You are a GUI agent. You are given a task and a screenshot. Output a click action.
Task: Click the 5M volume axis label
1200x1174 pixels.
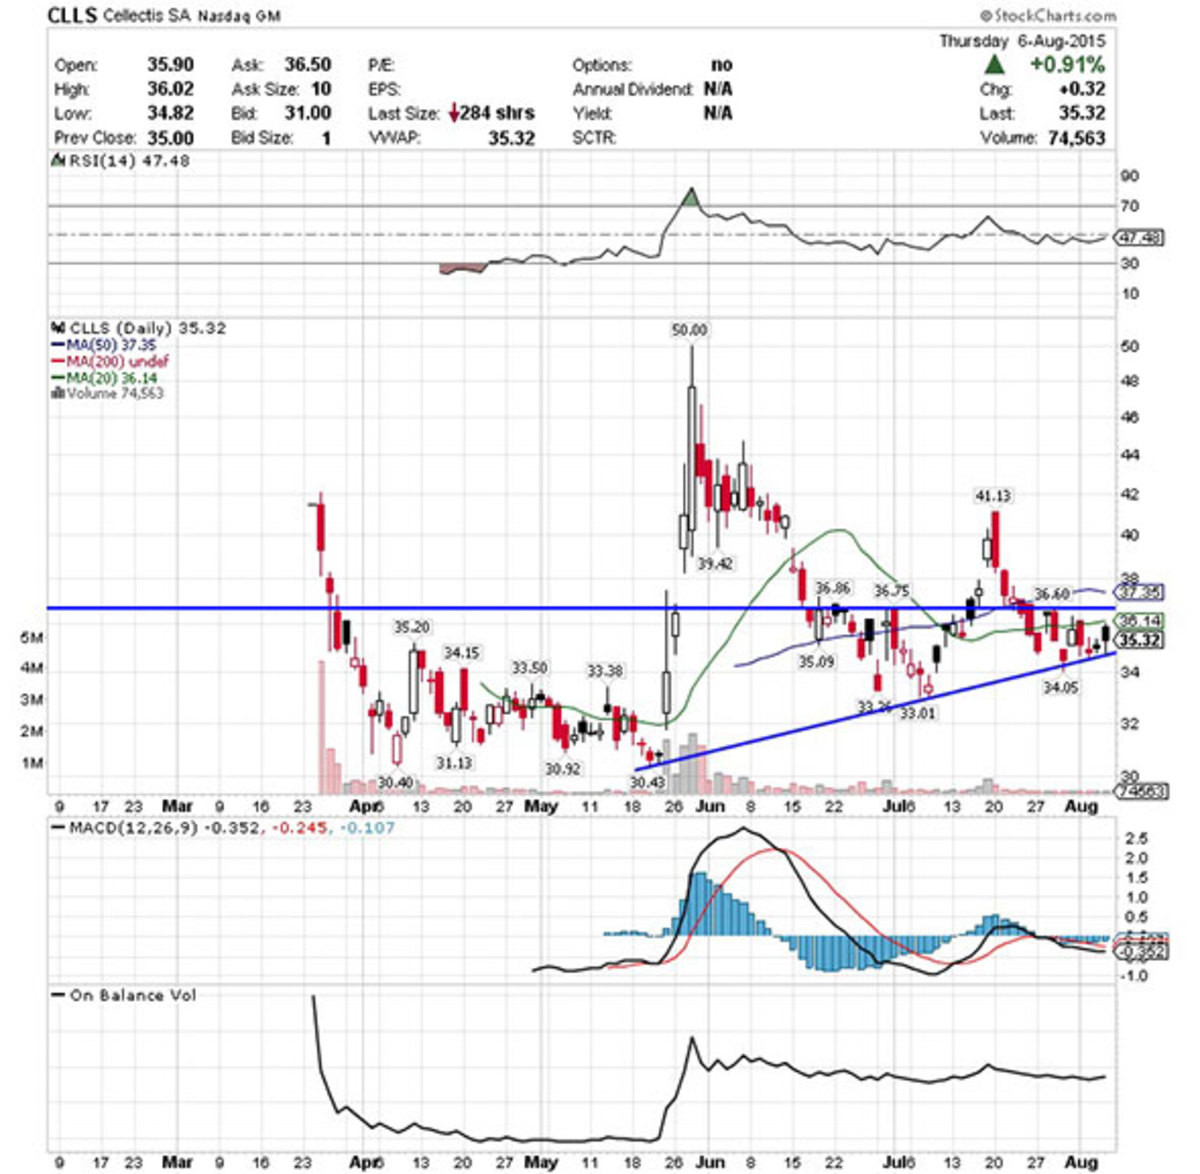(x=31, y=637)
